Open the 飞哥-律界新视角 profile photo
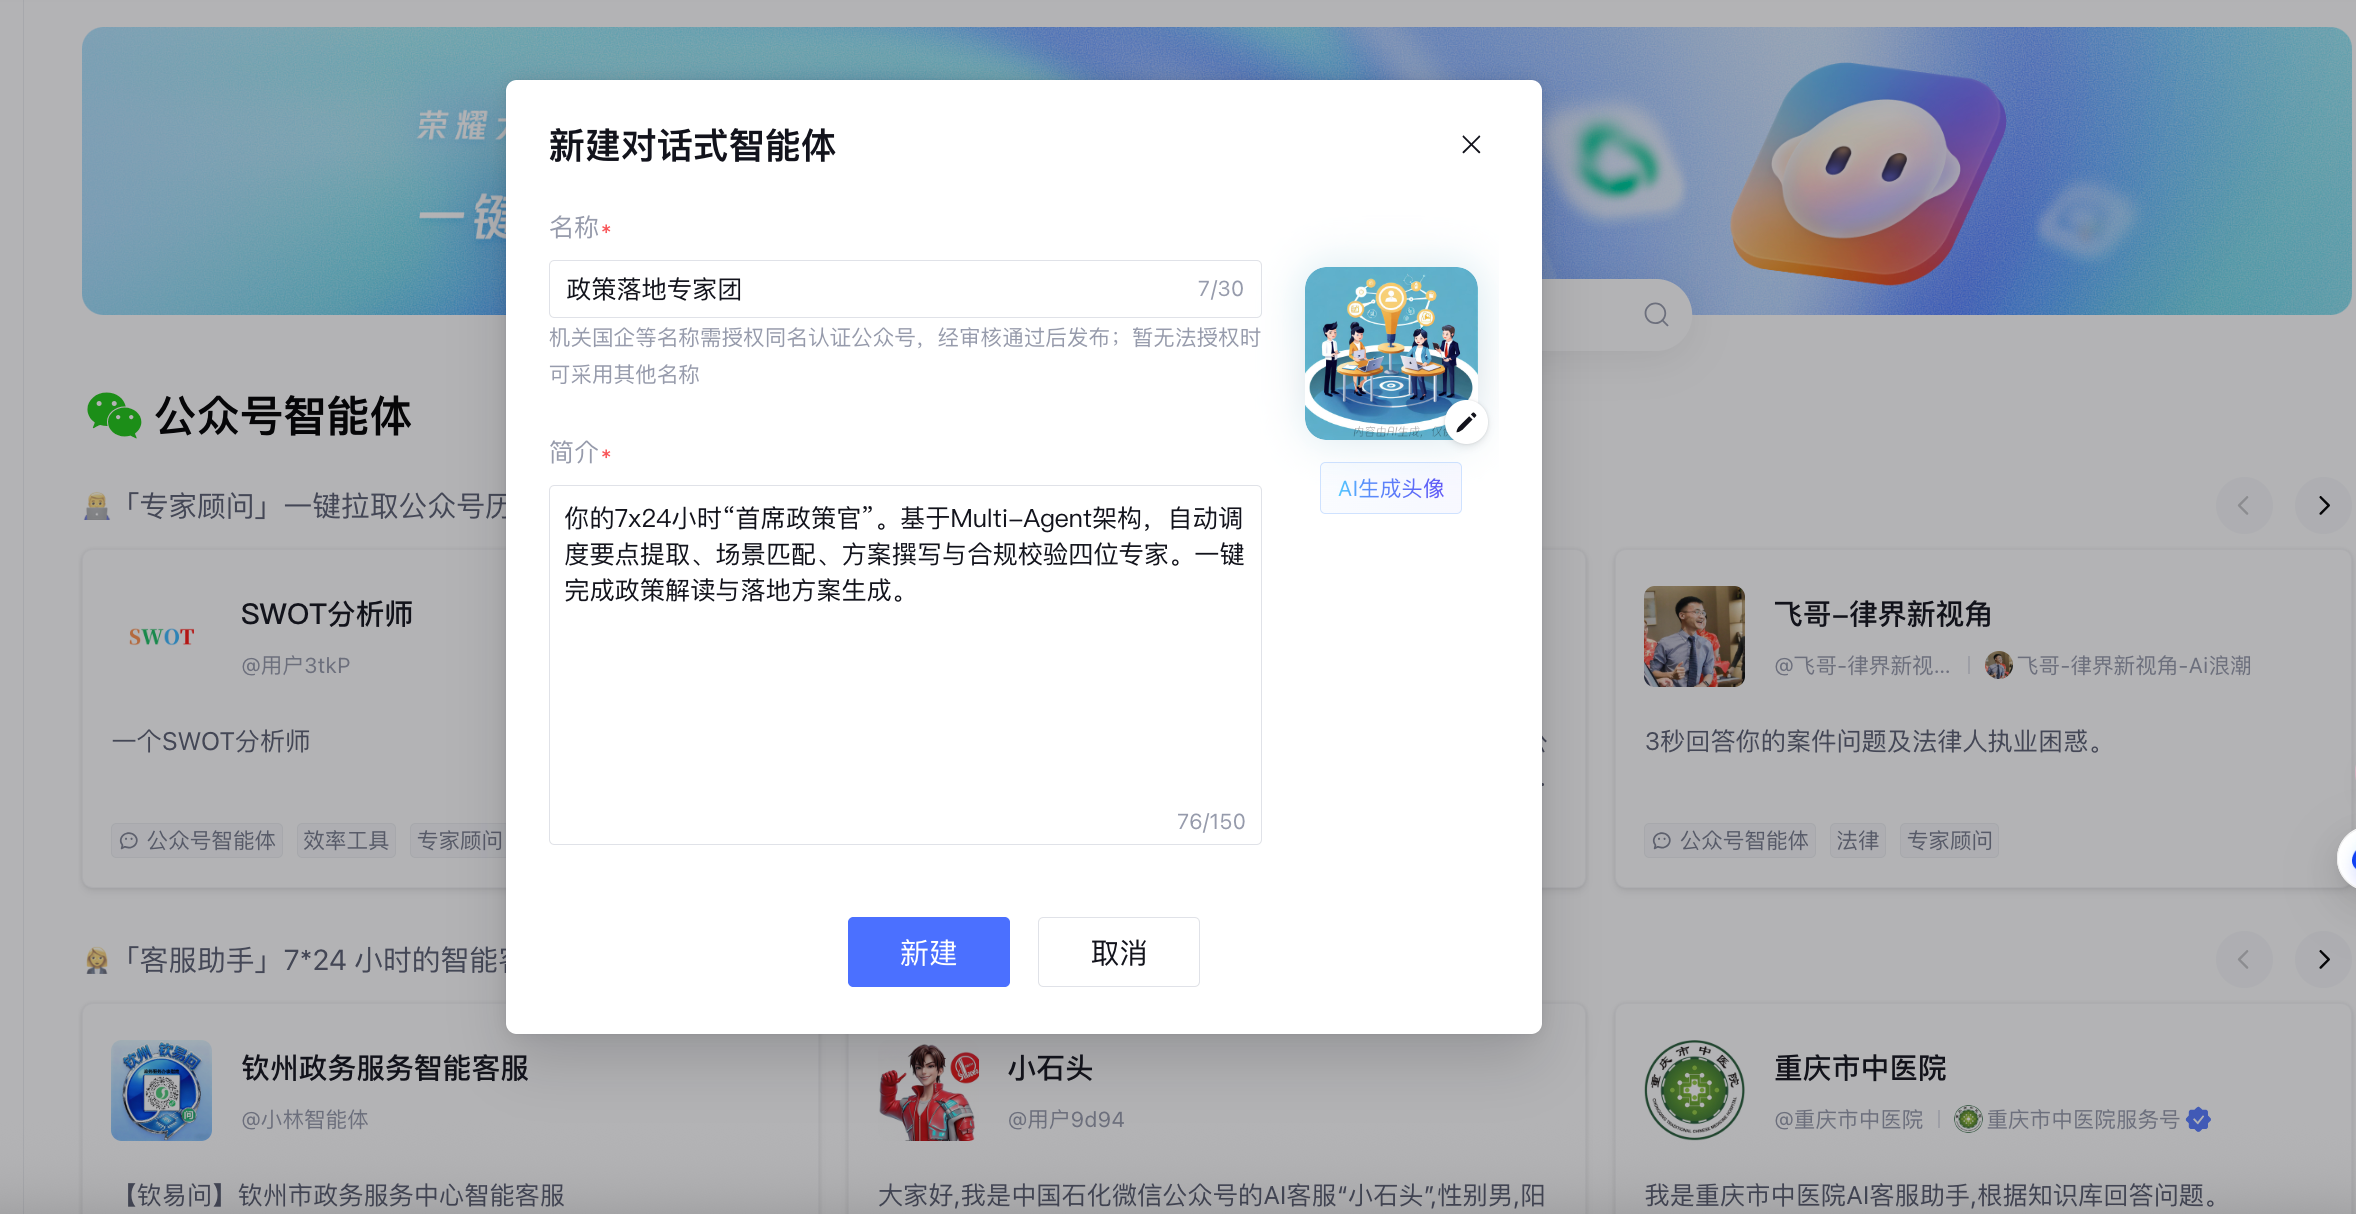The height and width of the screenshot is (1214, 2356). point(1694,636)
